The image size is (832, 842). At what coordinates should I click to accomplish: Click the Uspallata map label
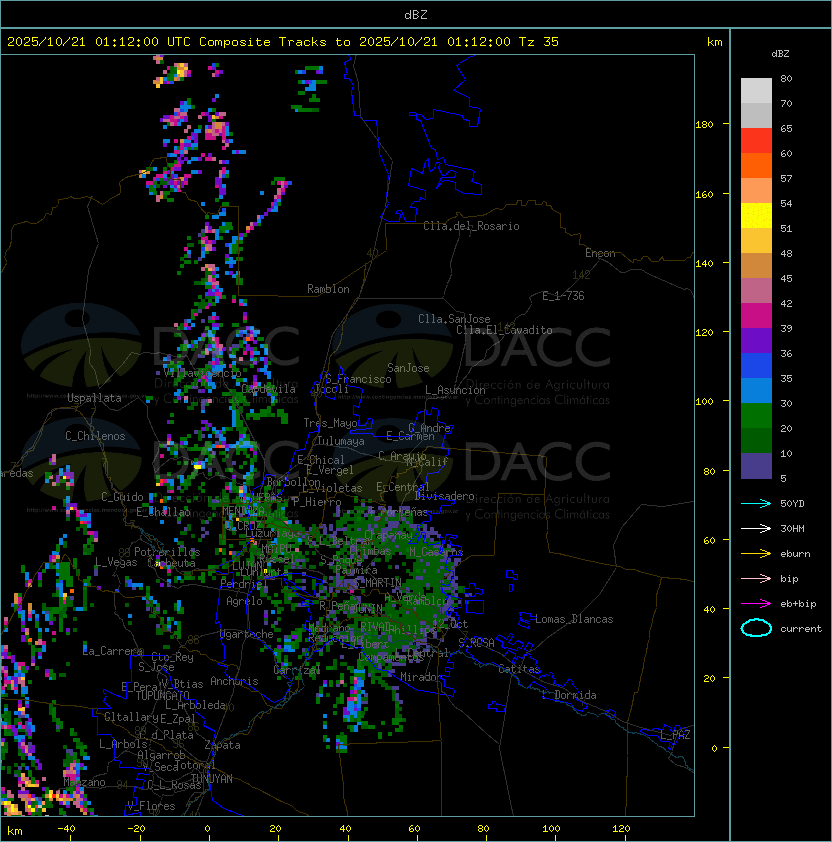94,398
